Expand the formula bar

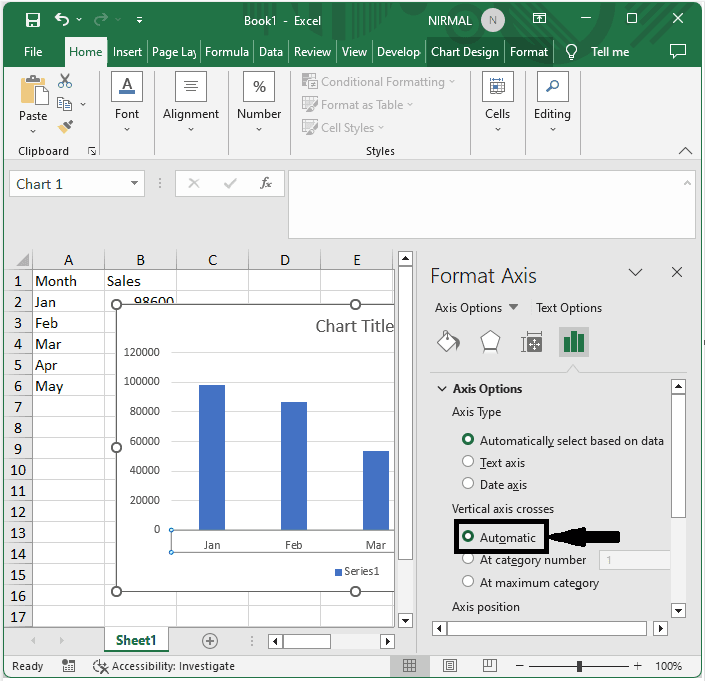point(687,182)
